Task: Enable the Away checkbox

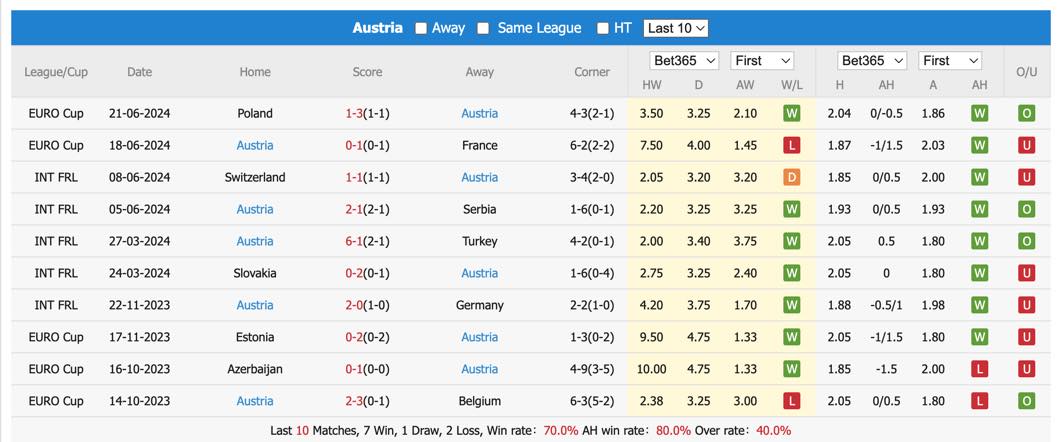Action: point(421,28)
